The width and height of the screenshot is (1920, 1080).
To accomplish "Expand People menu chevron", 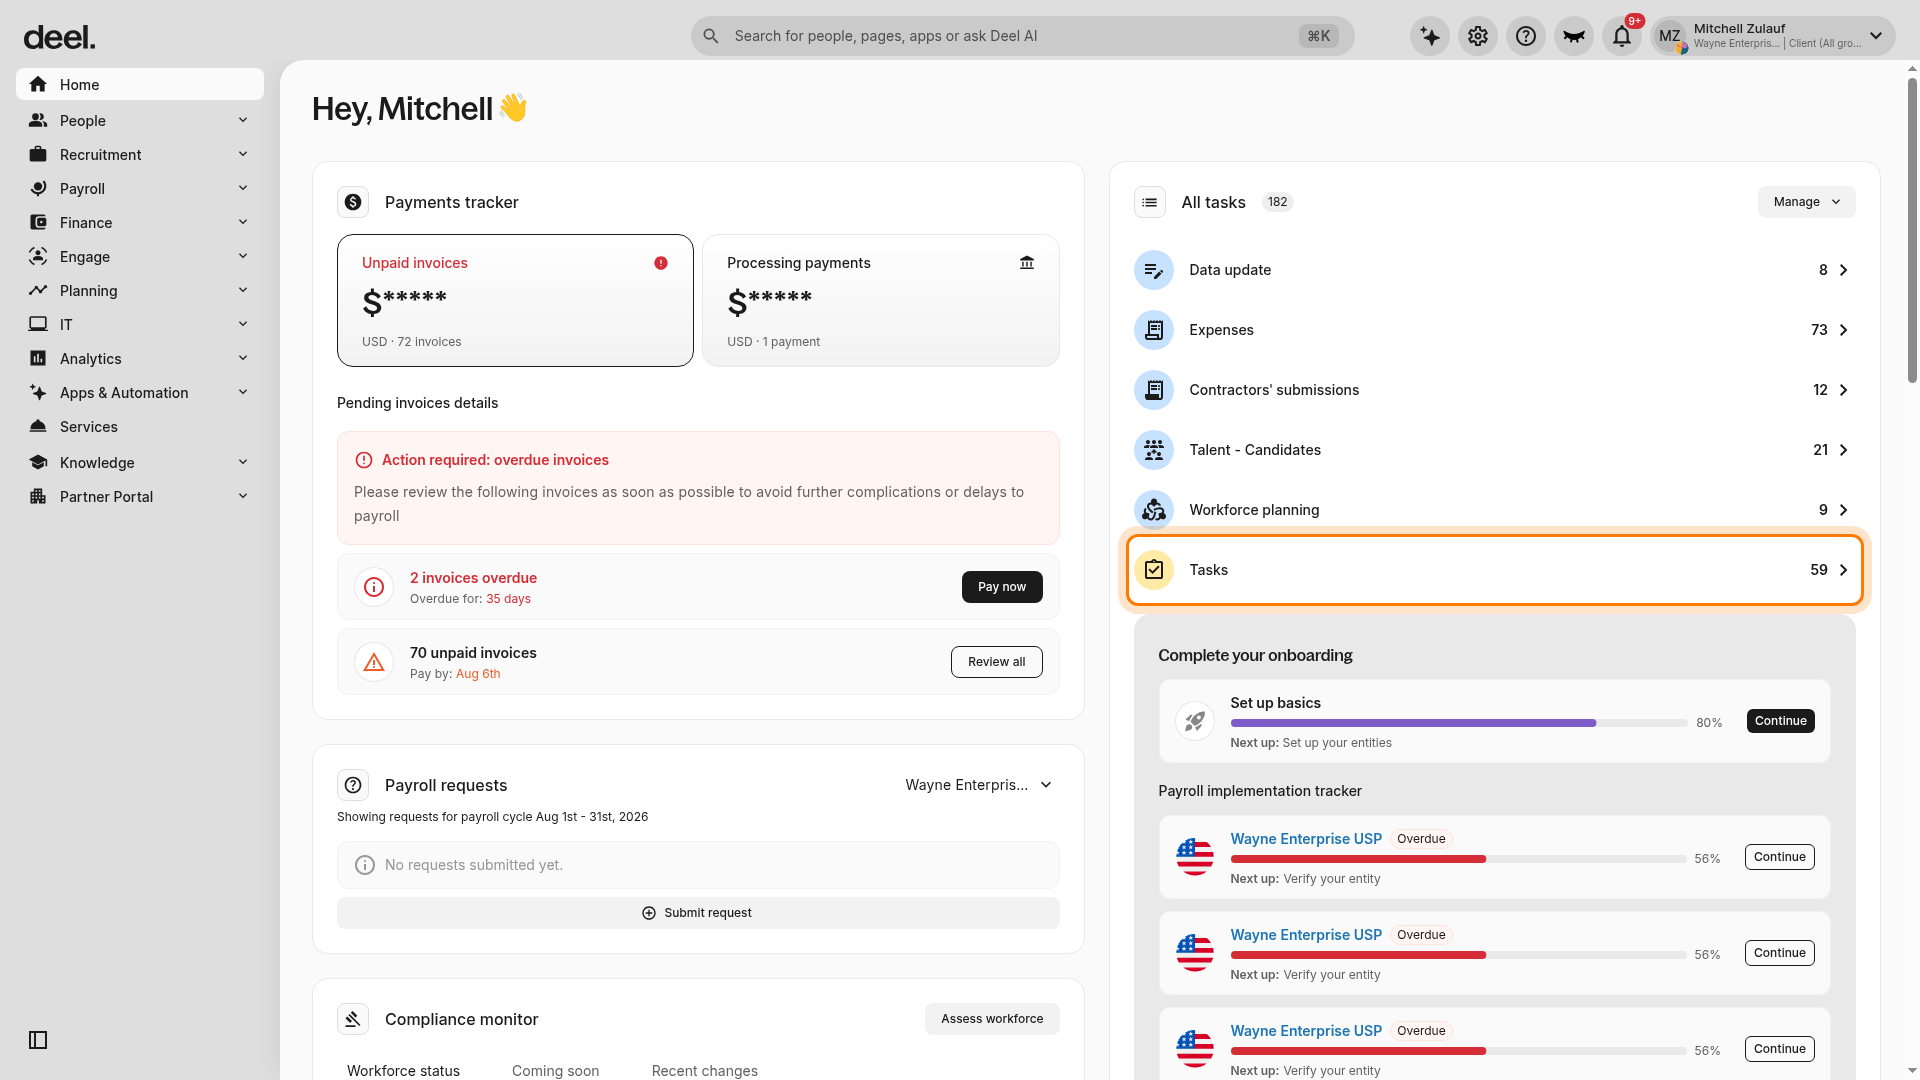I will [243, 120].
